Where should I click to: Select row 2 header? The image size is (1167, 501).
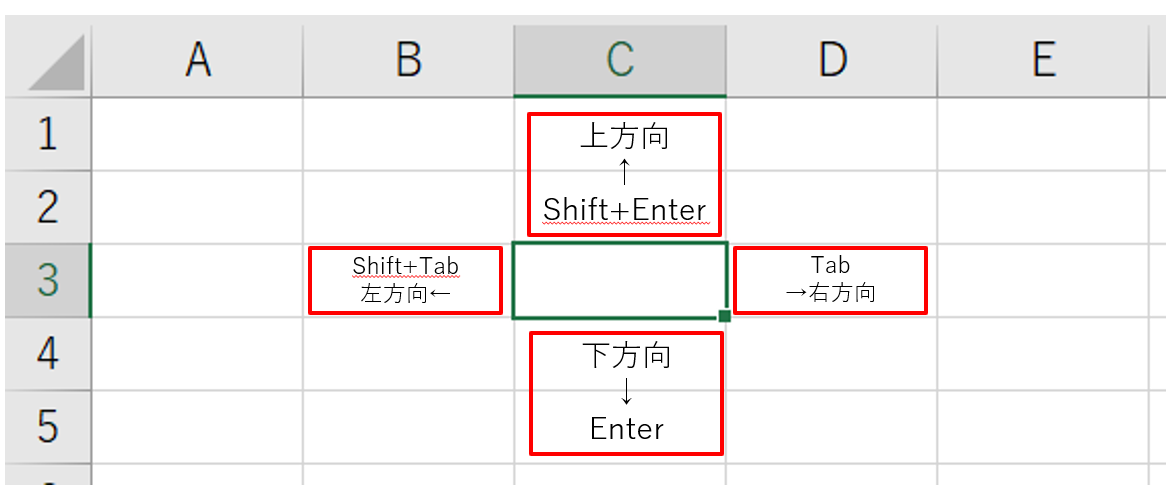(x=48, y=208)
